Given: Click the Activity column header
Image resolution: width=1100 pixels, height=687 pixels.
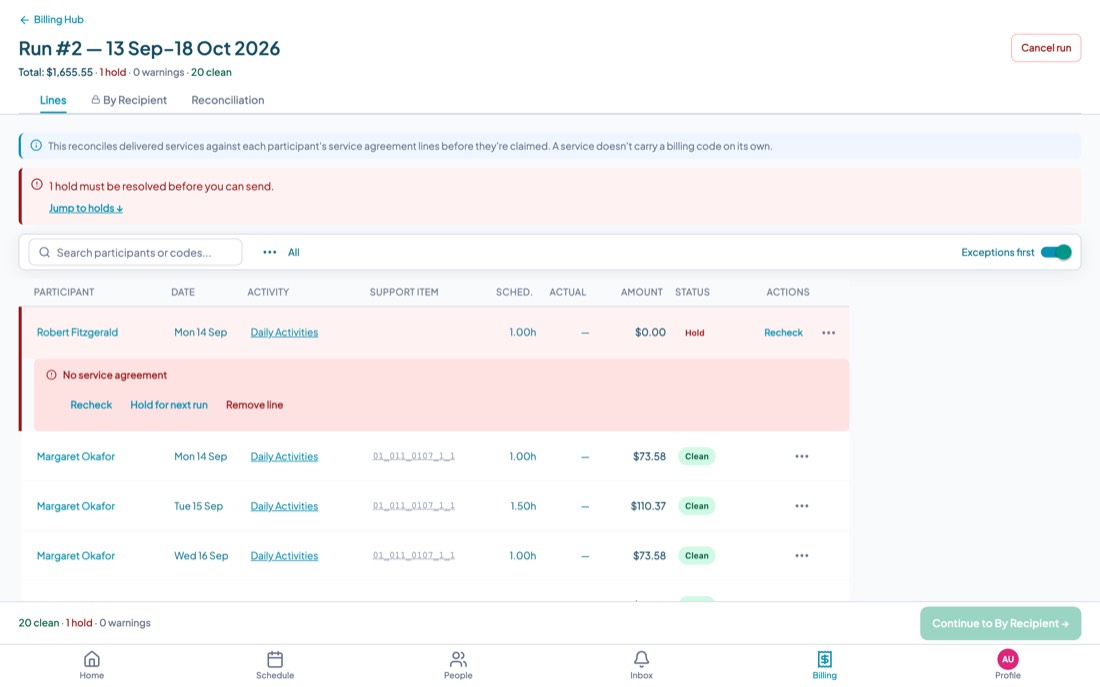Looking at the screenshot, I should 268,292.
